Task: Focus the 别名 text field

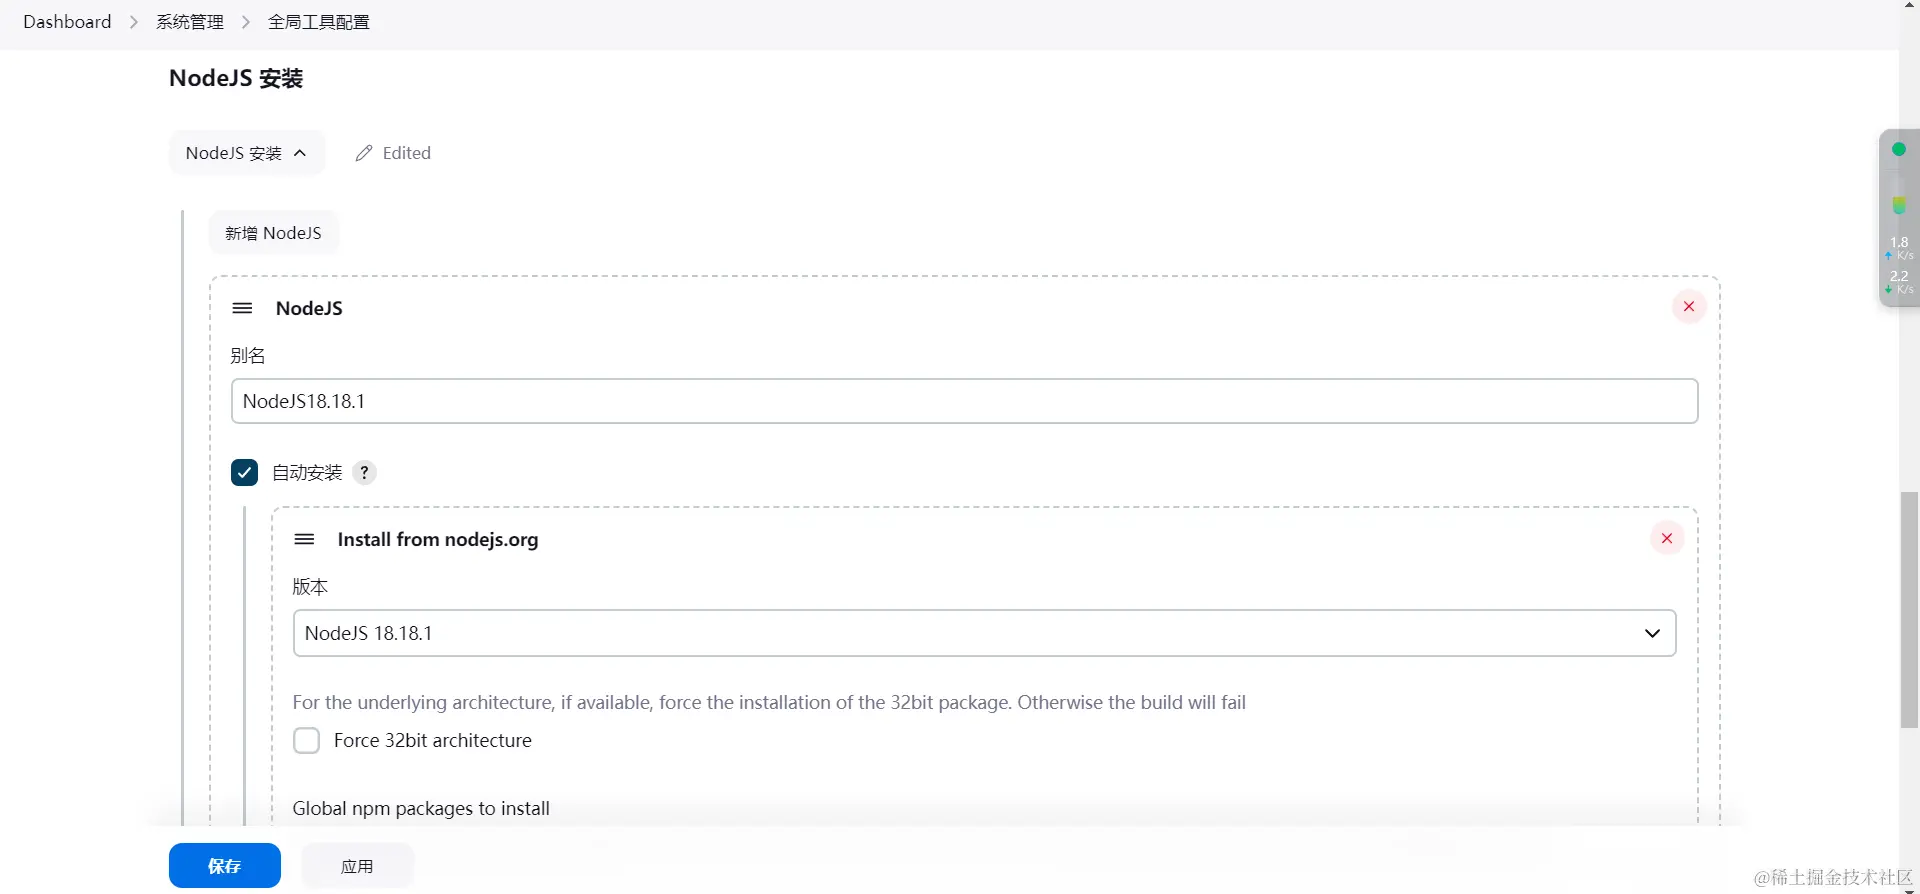Action: click(964, 401)
